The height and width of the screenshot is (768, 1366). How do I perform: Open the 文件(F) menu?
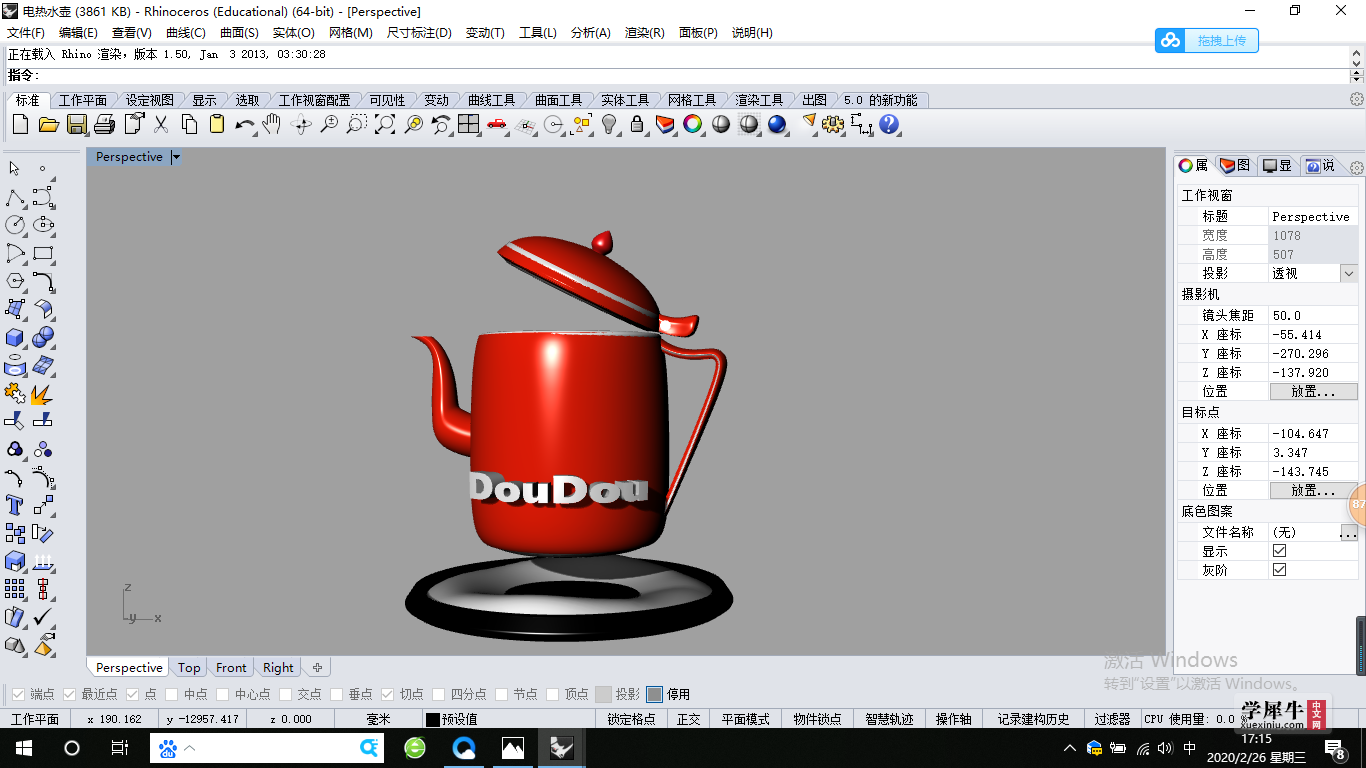26,33
